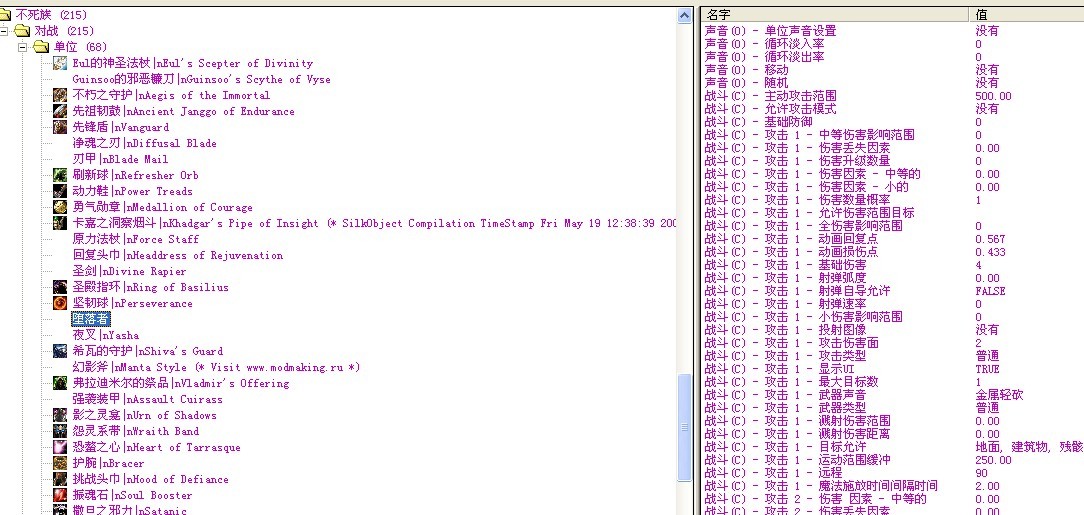Select the Ancient Janggo of Endurance icon
Viewport: 1084px width, 515px height.
60,111
